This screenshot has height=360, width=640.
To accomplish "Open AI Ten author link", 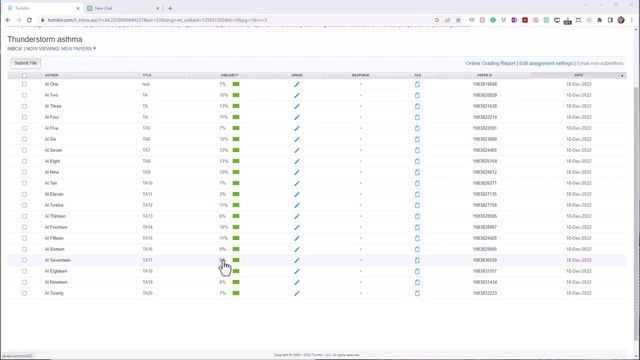I will point(51,183).
